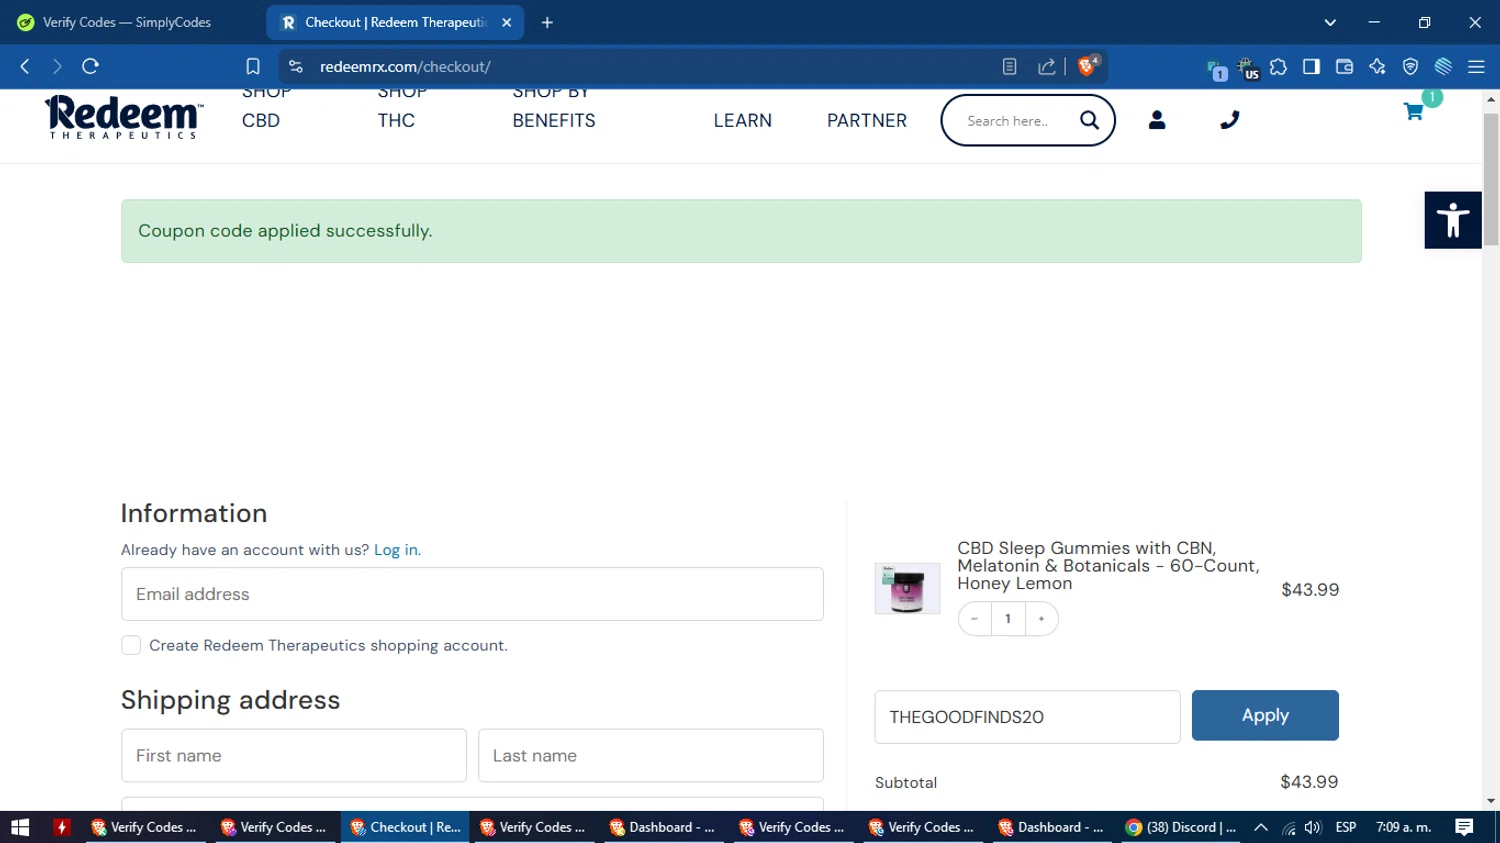Open the Windows notification center
The image size is (1500, 843).
coord(1464,827)
